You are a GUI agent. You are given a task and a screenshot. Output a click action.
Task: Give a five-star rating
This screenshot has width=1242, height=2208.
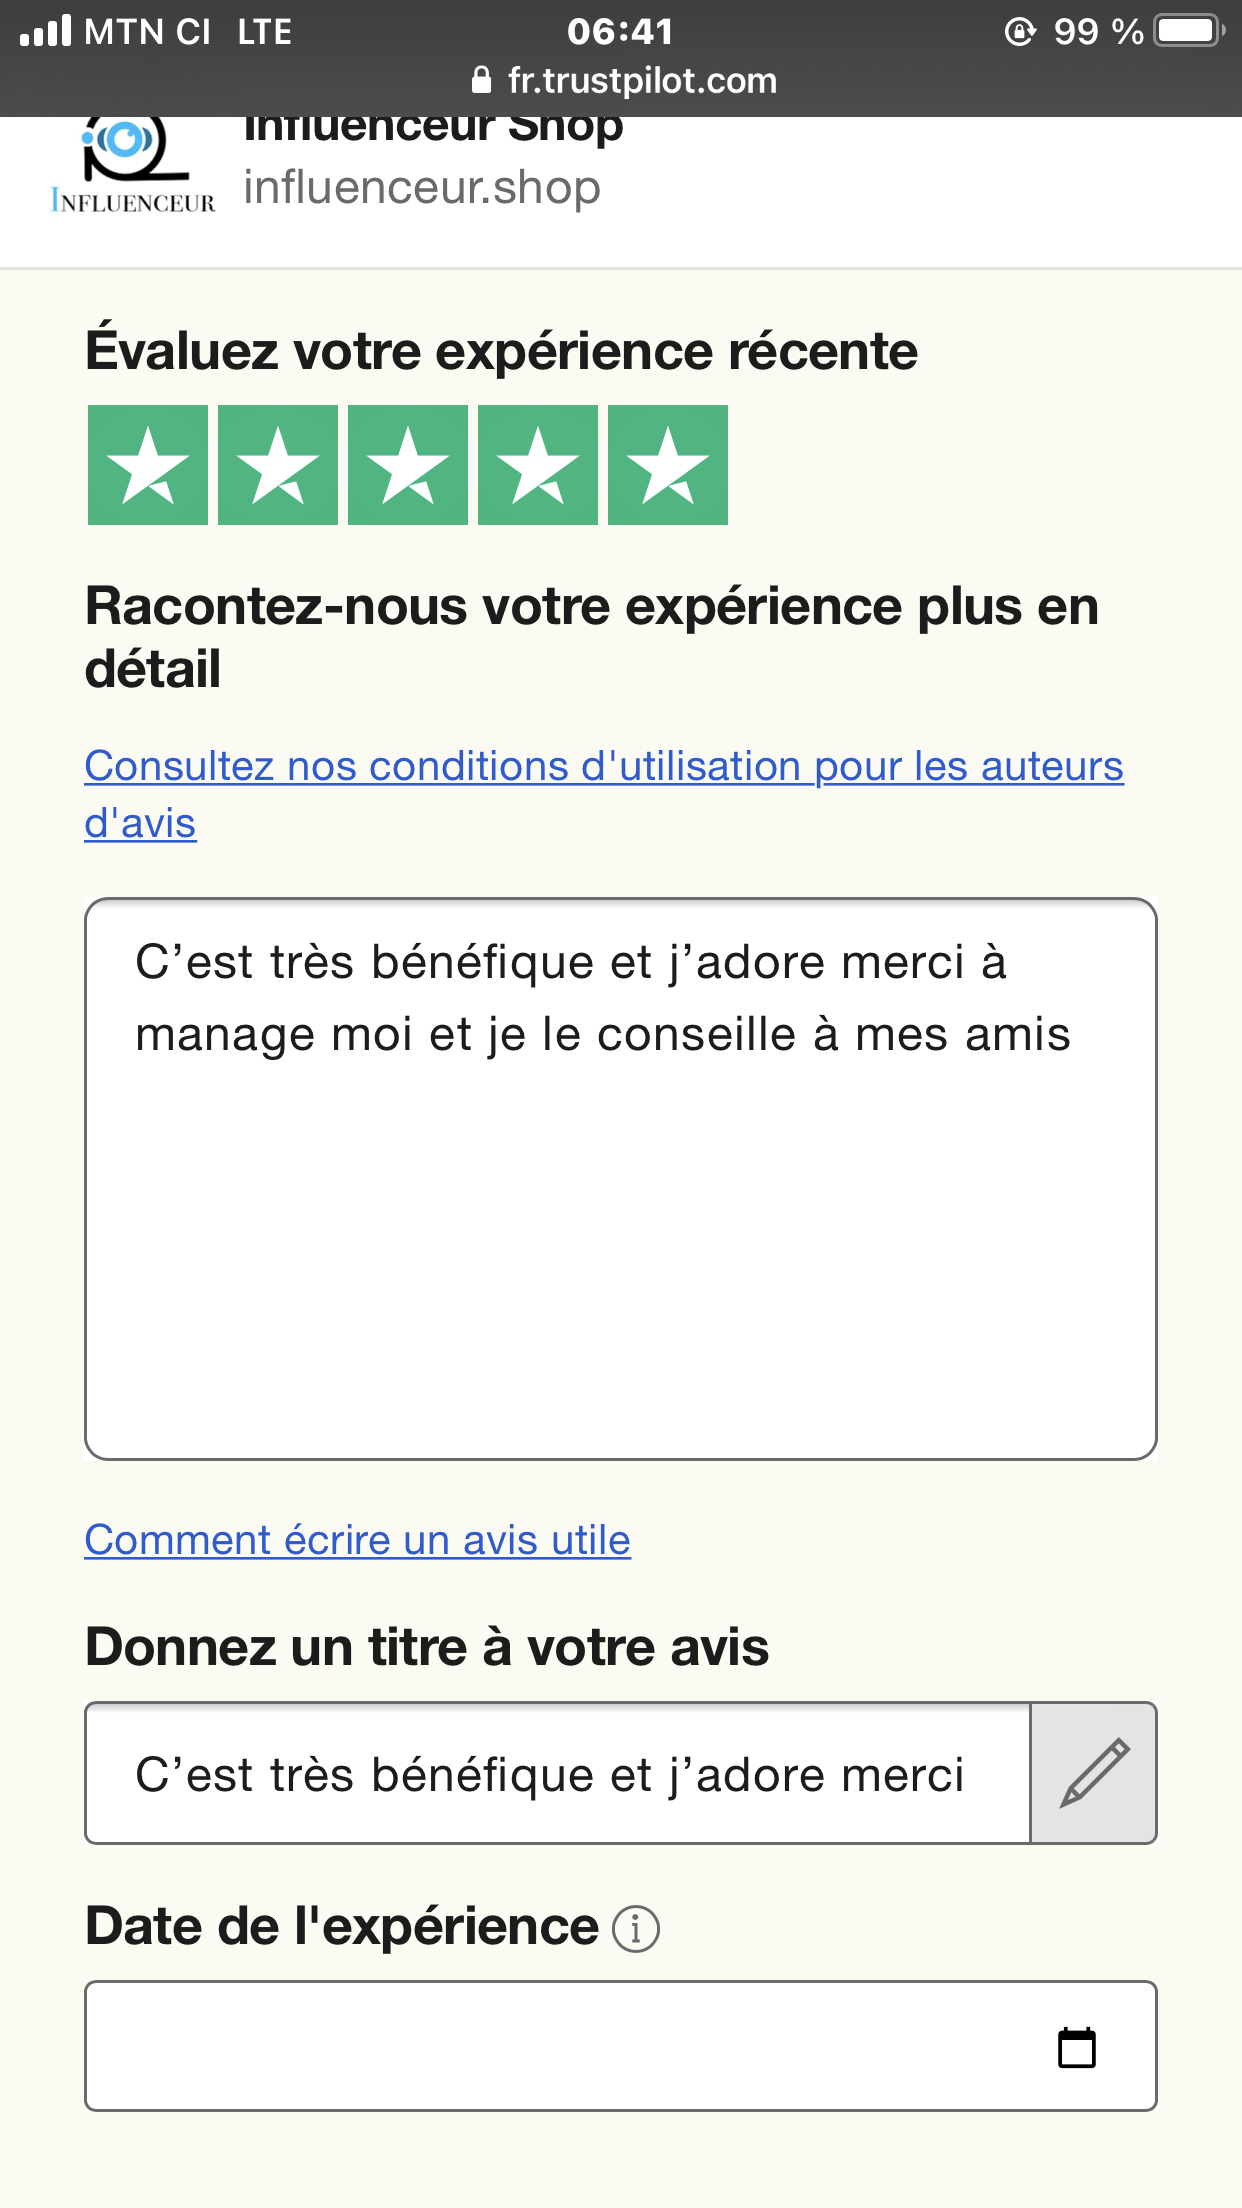(x=668, y=465)
